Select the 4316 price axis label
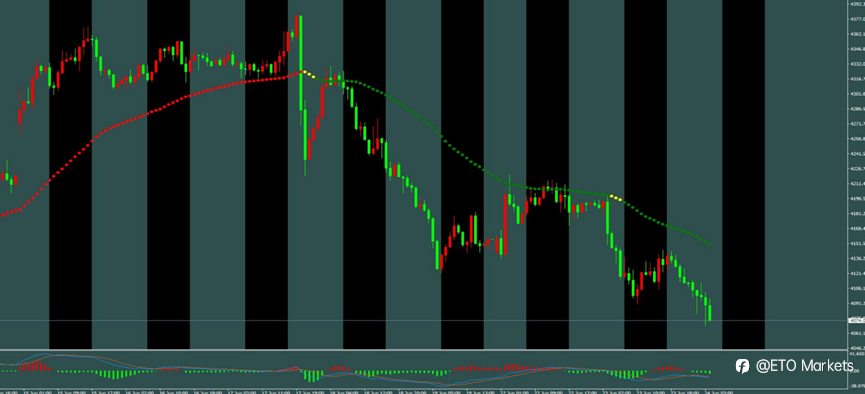Screen dimensions: 865x394 pyautogui.click(x=858, y=79)
